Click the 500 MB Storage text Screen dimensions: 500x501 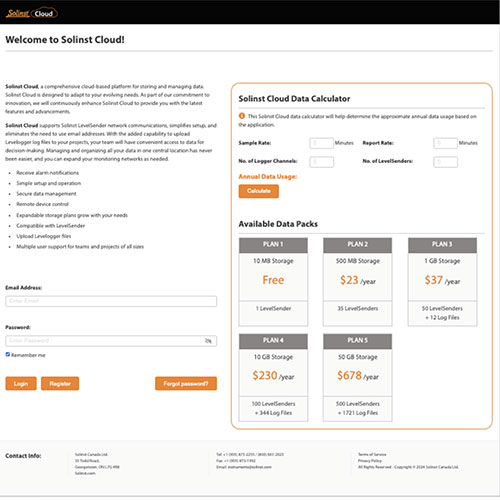358,261
